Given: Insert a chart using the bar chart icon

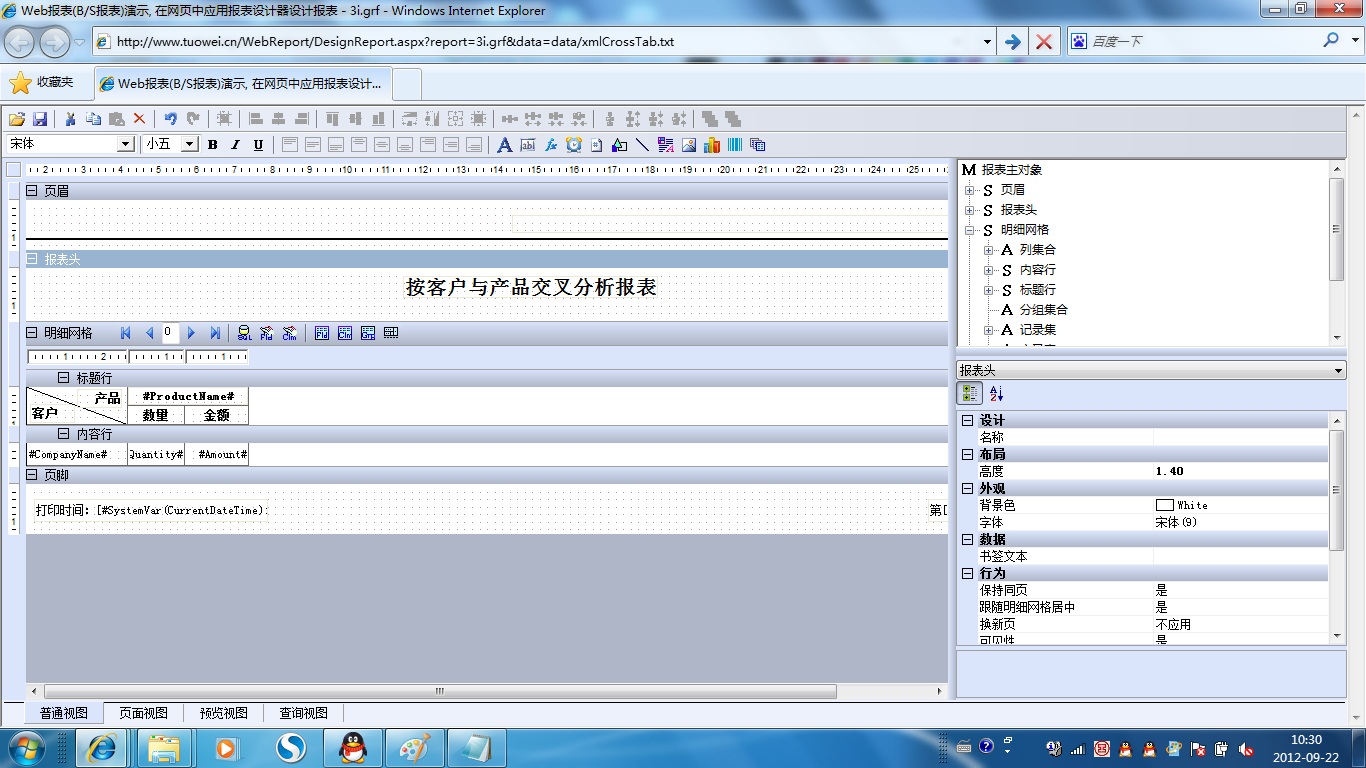Looking at the screenshot, I should 712,145.
